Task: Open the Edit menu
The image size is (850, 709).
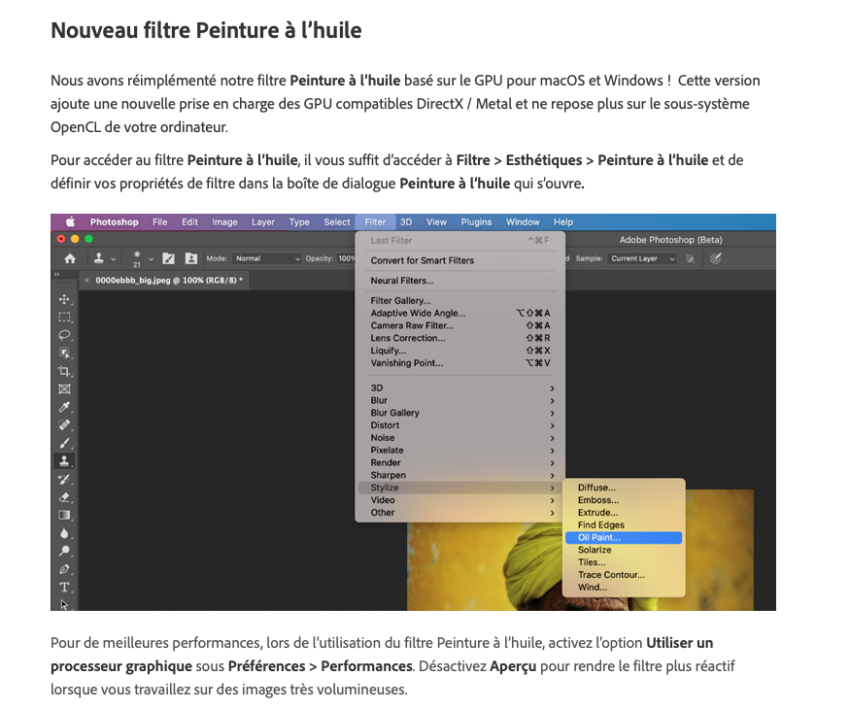Action: tap(190, 222)
